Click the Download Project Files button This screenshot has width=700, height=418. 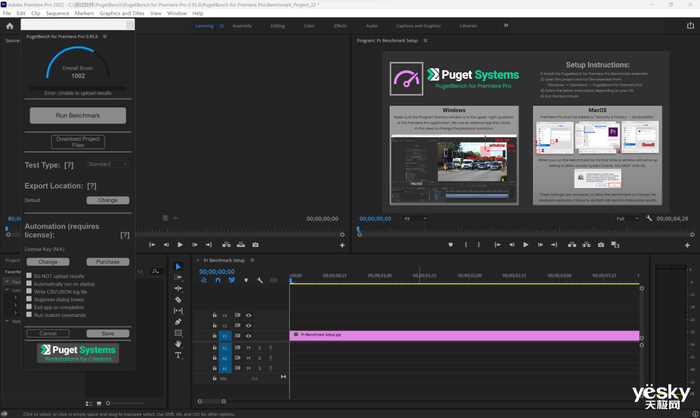[x=77, y=142]
